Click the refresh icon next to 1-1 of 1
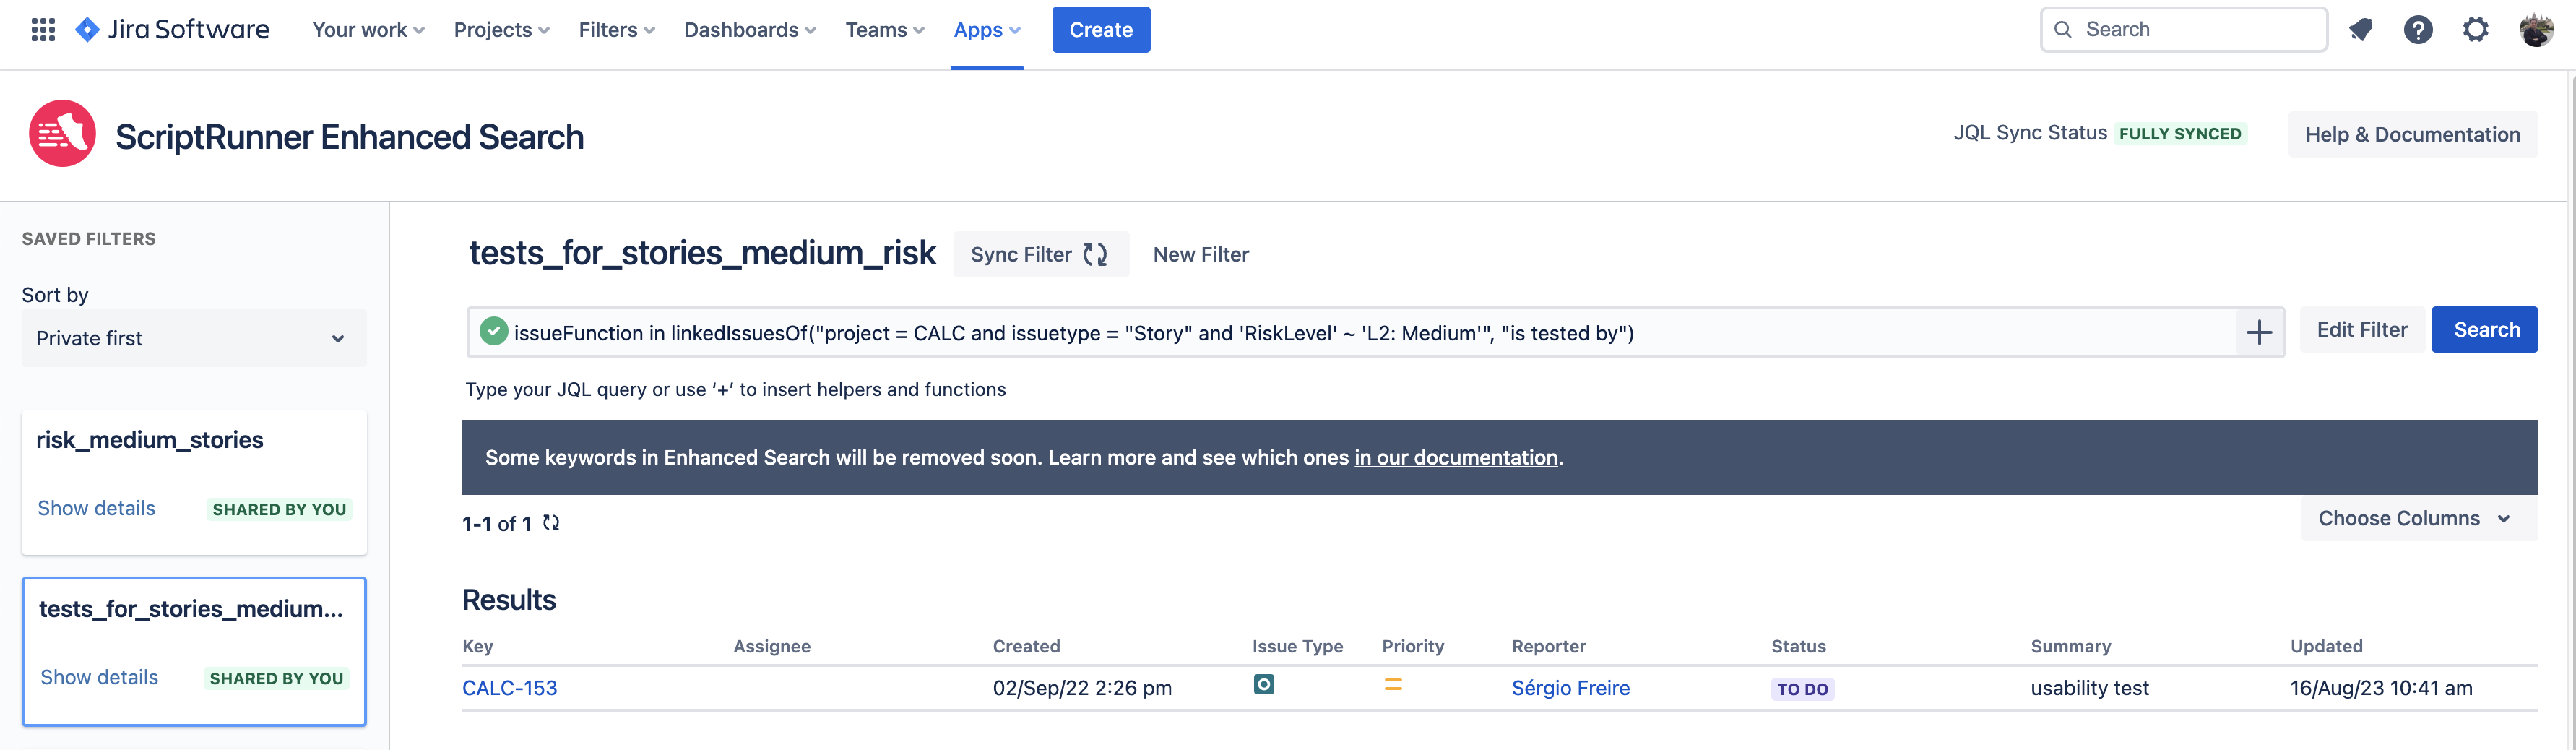 coord(551,523)
